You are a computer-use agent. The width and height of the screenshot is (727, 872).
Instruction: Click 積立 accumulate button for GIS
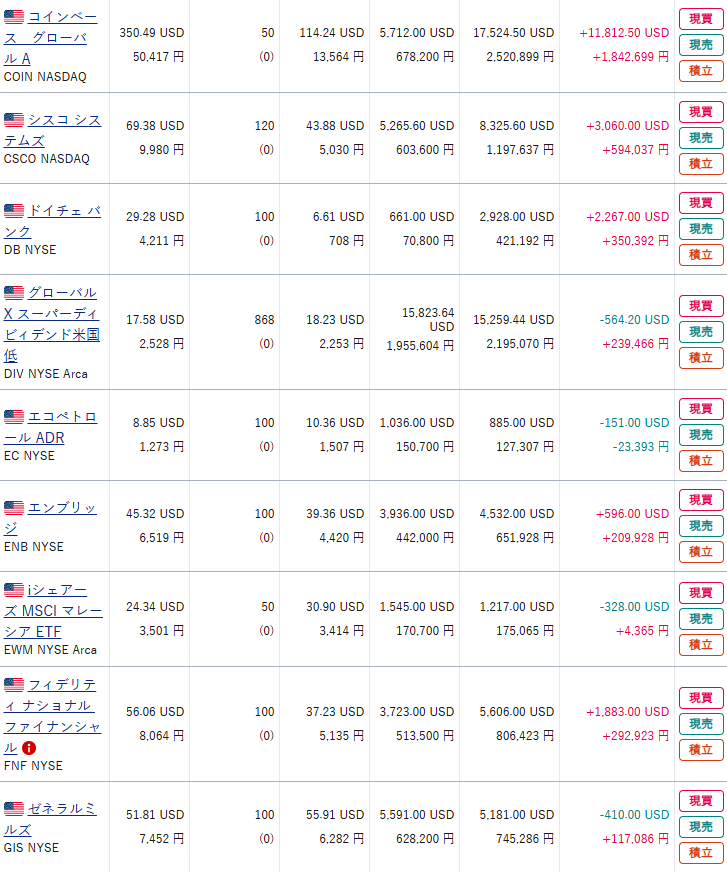701,853
